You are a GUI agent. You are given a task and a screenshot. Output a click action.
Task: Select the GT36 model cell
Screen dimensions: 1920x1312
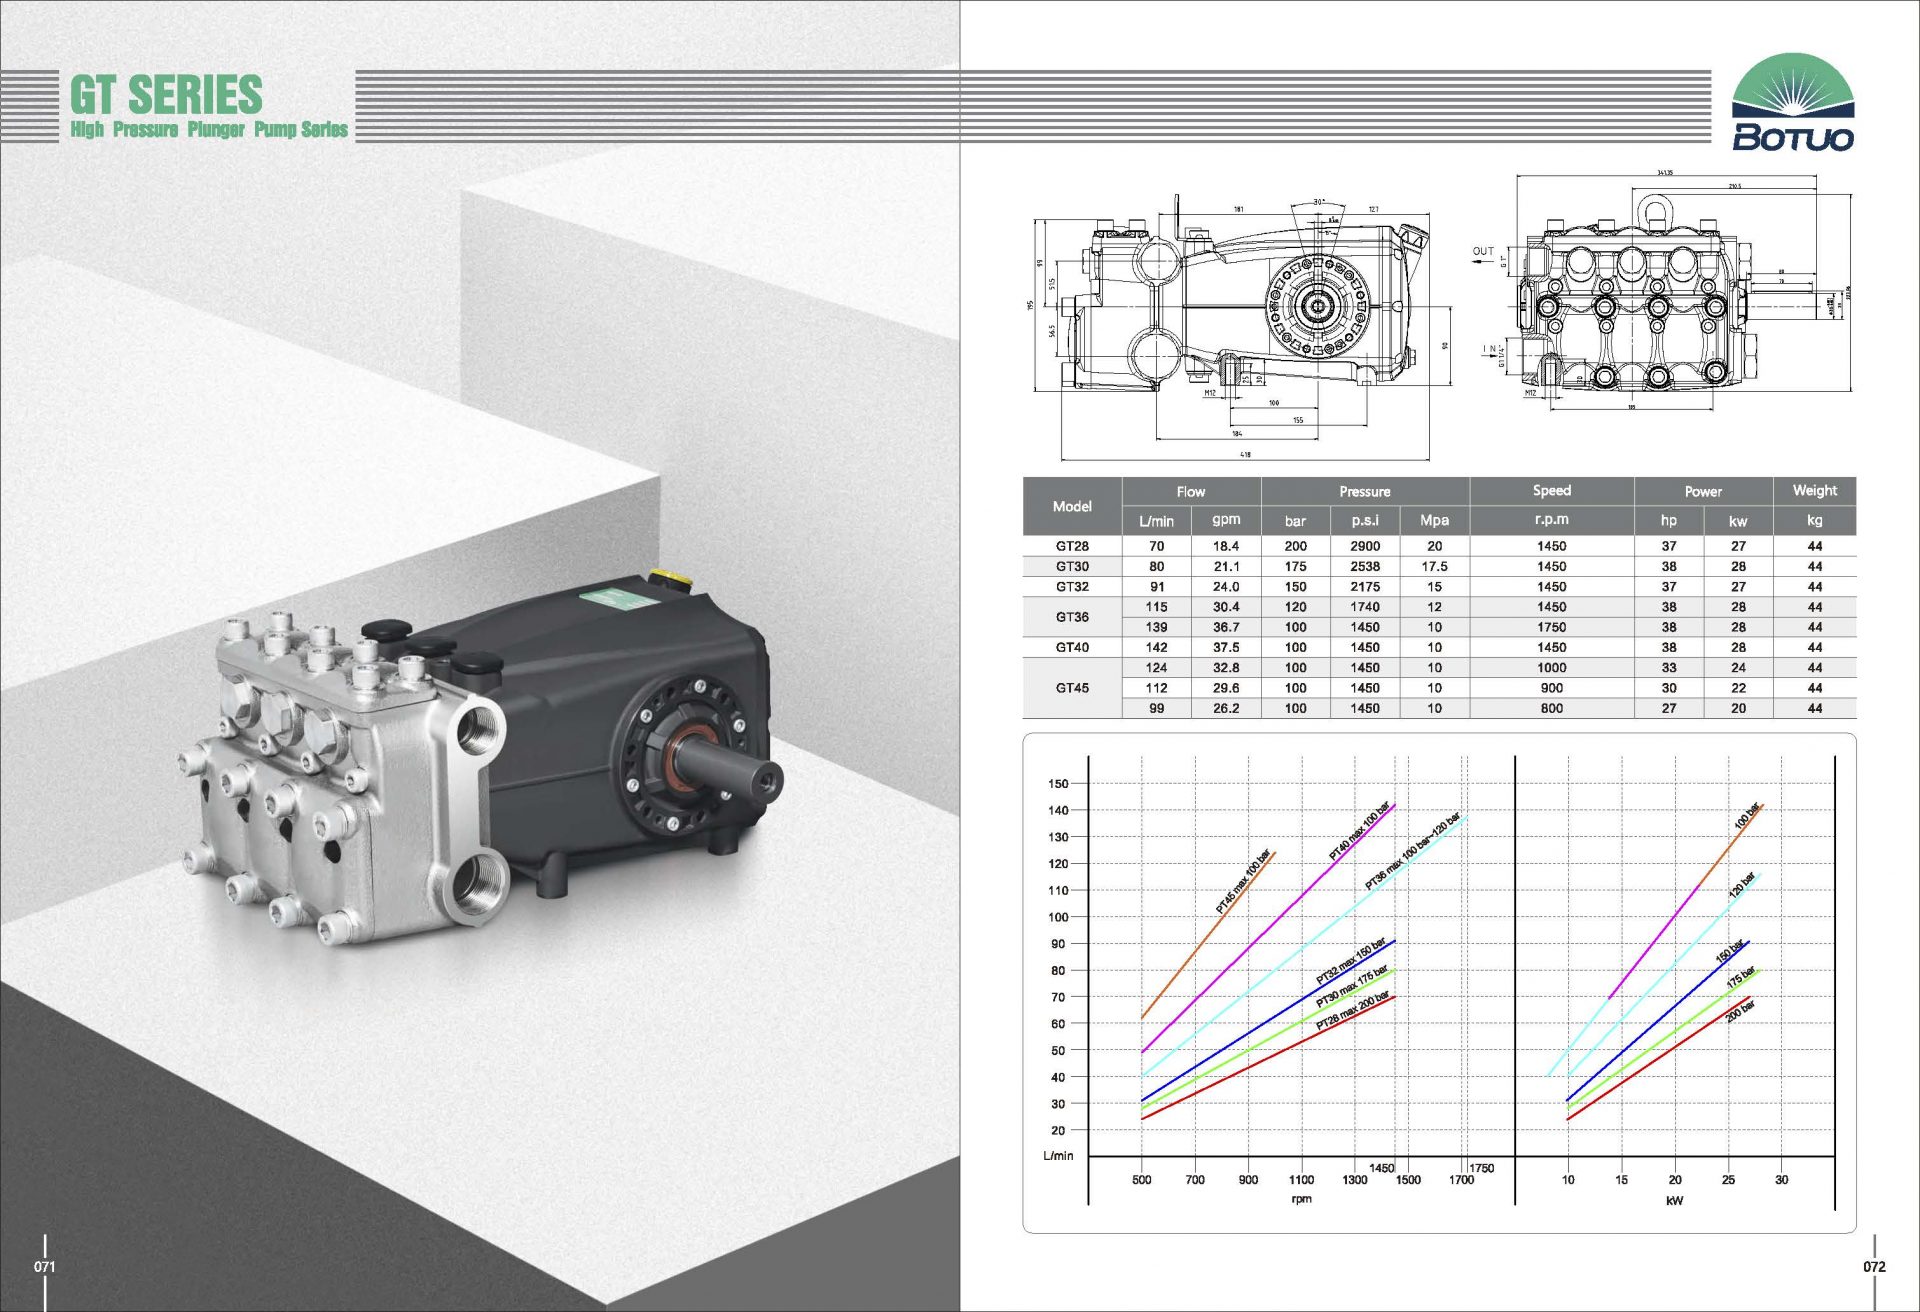click(1072, 617)
